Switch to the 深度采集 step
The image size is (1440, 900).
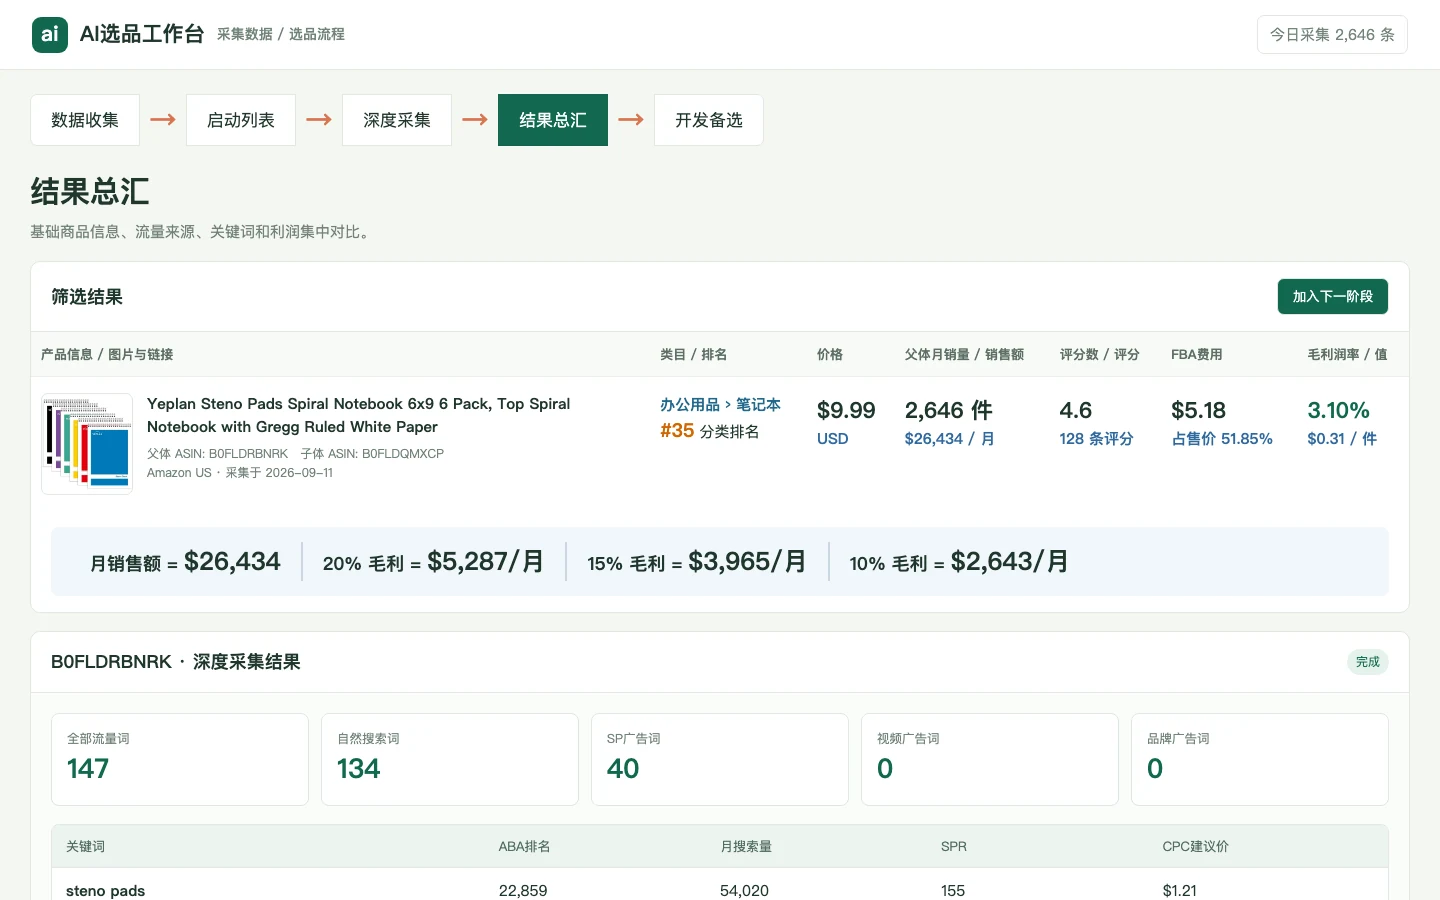click(397, 120)
